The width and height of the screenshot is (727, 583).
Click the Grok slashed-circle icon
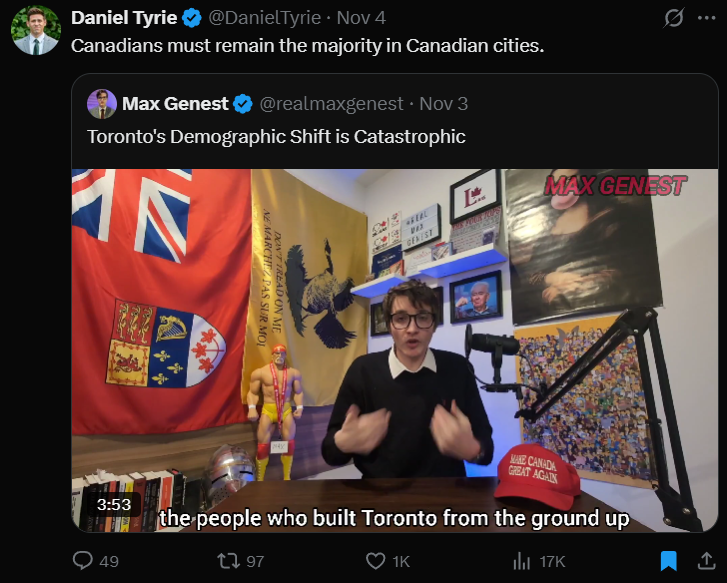pyautogui.click(x=673, y=19)
